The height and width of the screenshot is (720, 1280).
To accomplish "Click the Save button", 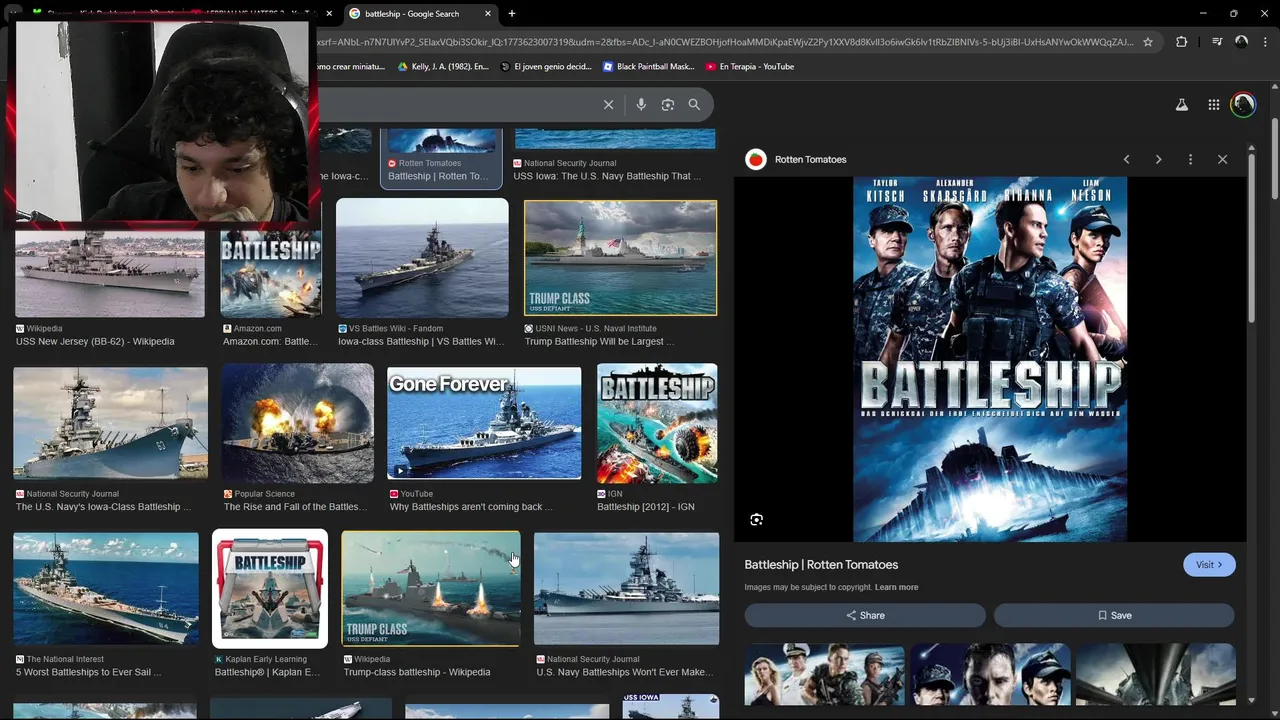I will pos(1114,615).
